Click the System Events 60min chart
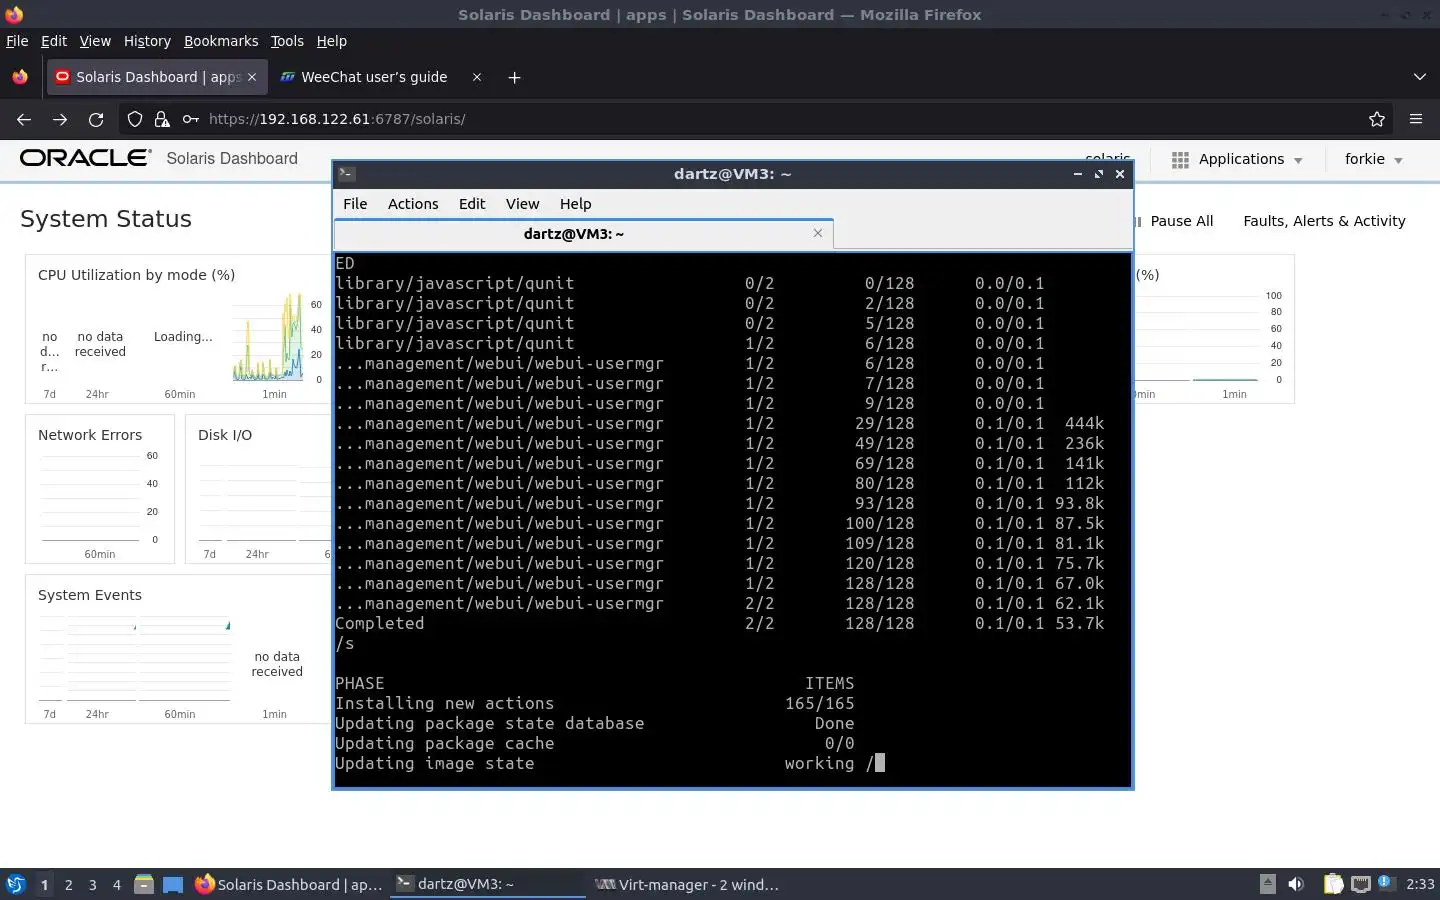 [x=185, y=660]
